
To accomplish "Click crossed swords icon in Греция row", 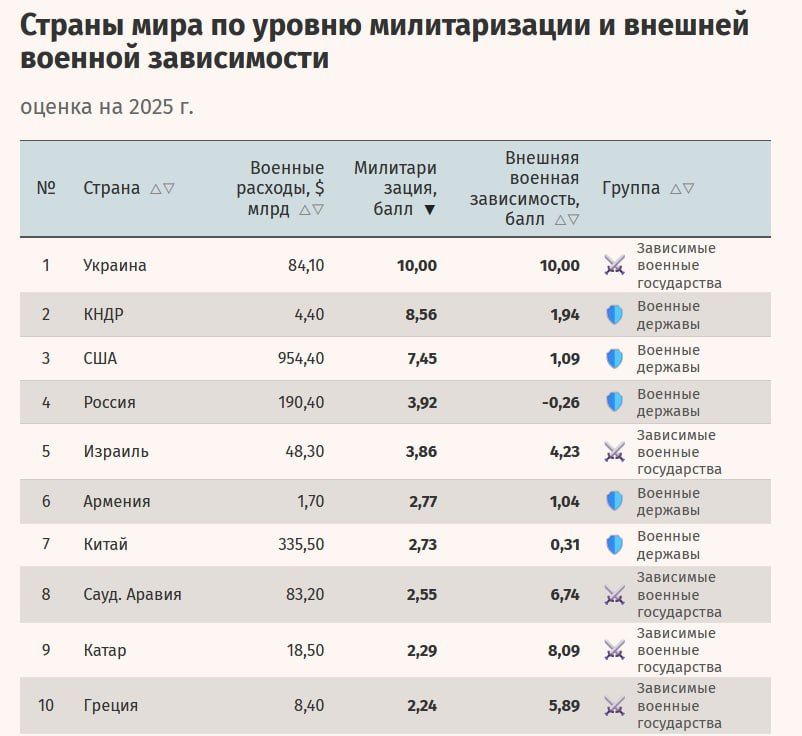I will click(x=614, y=706).
